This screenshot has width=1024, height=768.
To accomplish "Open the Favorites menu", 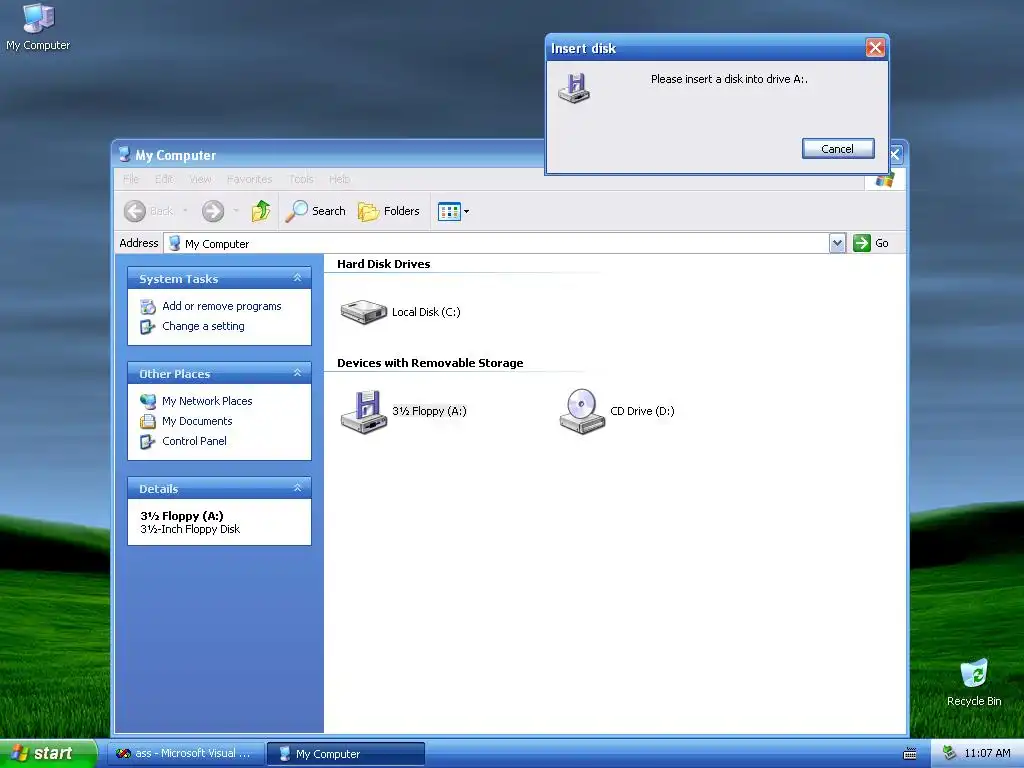I will 249,179.
